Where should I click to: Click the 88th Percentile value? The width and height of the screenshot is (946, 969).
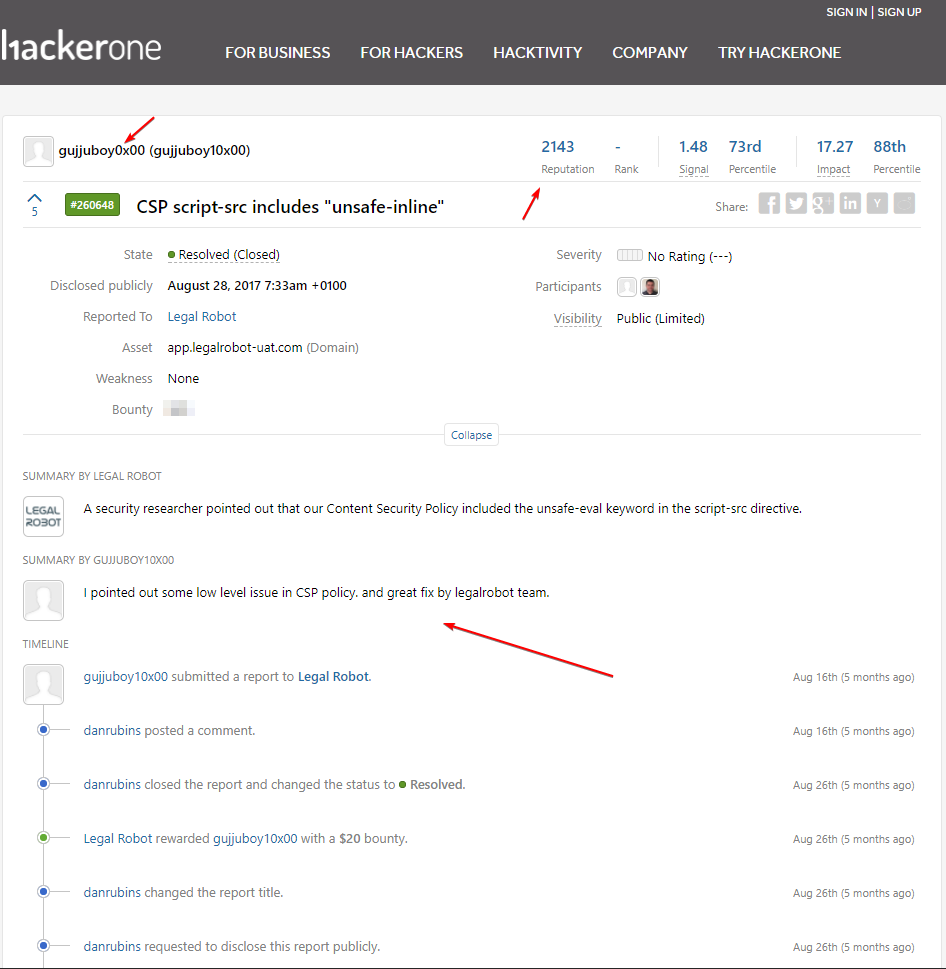[x=889, y=146]
